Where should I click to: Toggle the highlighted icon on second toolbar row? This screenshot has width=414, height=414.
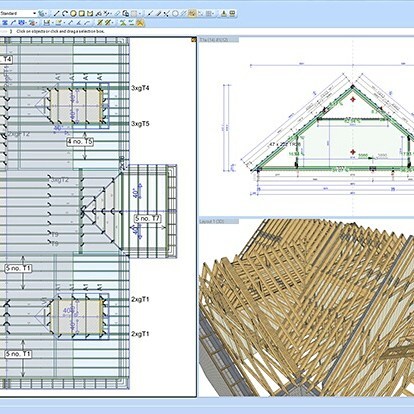[140, 23]
